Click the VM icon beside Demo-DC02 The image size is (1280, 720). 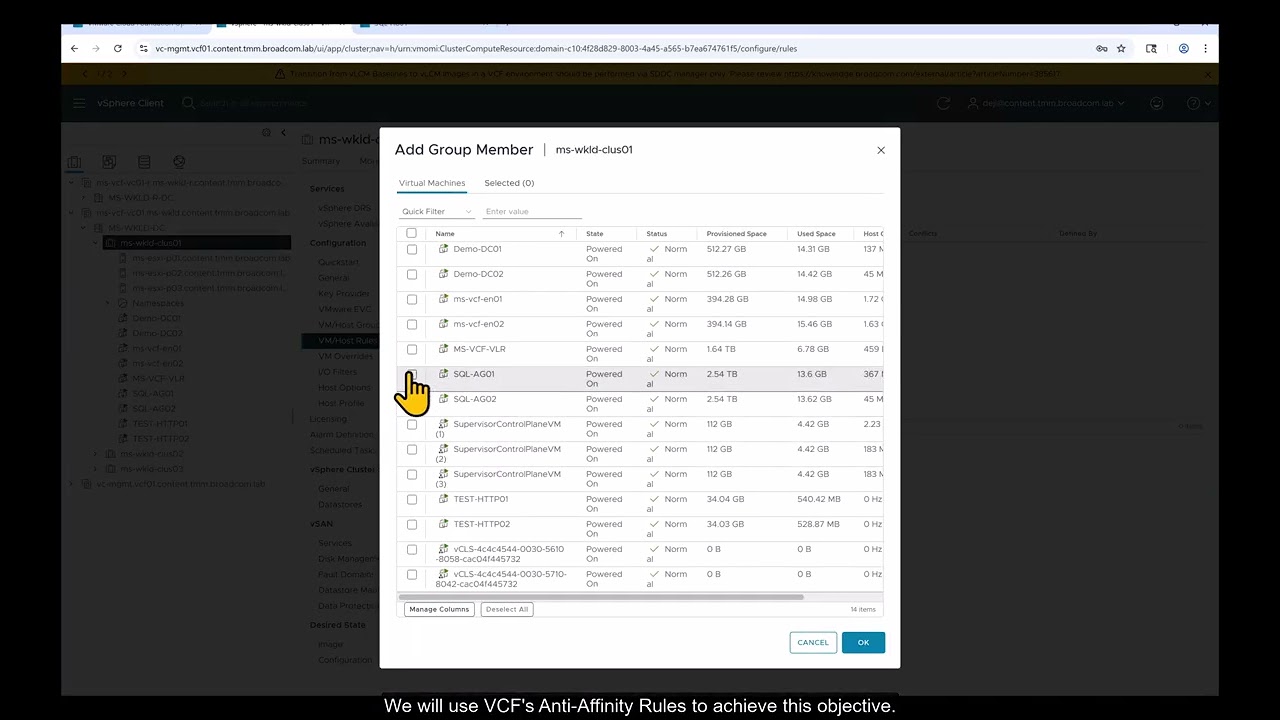(444, 274)
